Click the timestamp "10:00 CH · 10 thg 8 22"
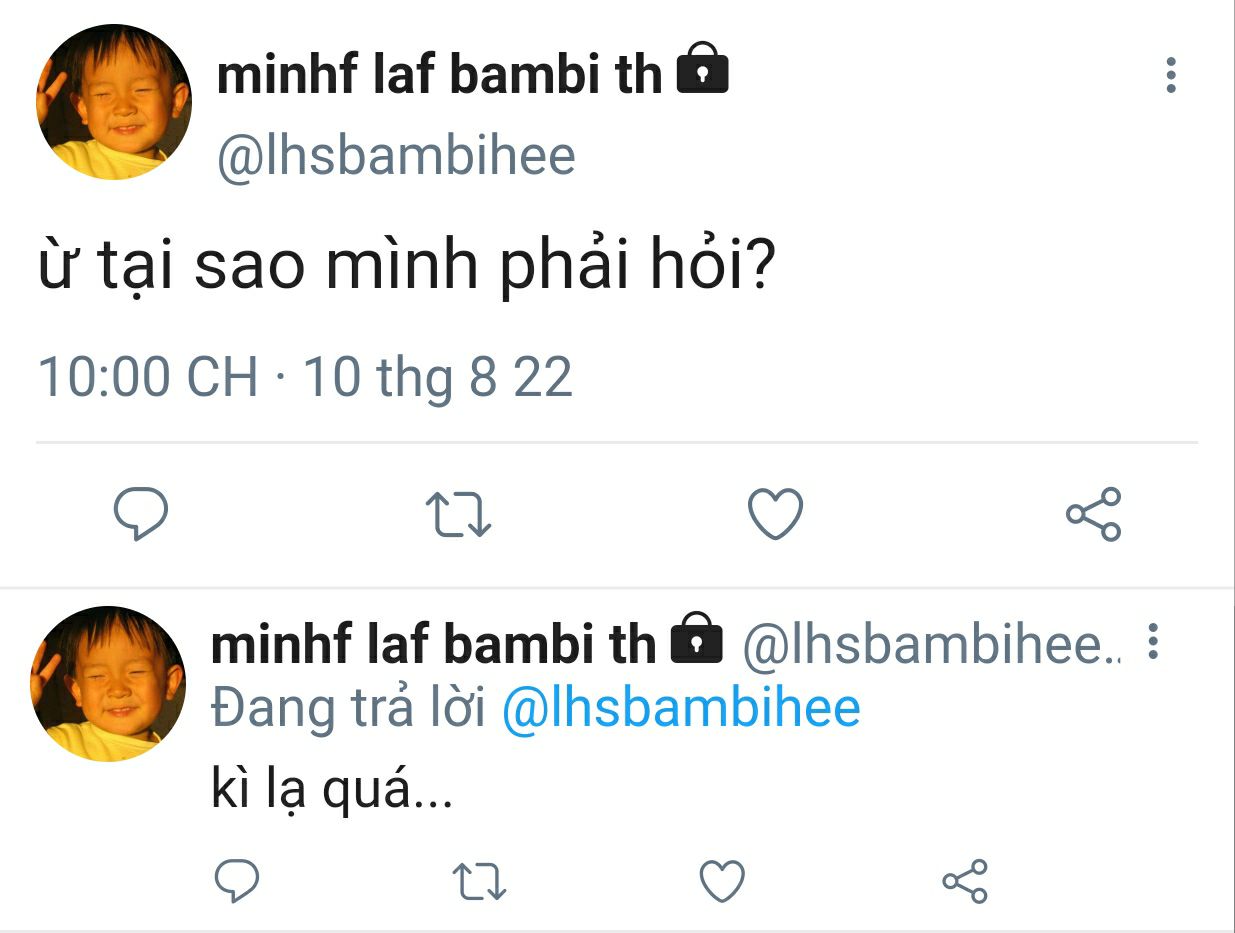The width and height of the screenshot is (1235, 933). pyautogui.click(x=305, y=378)
